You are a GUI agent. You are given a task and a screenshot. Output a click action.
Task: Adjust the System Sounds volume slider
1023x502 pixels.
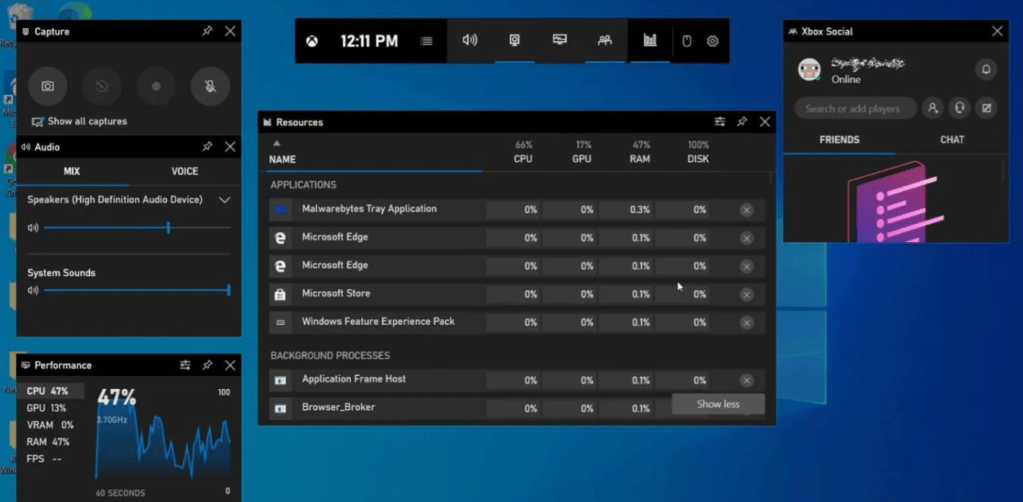click(x=137, y=290)
